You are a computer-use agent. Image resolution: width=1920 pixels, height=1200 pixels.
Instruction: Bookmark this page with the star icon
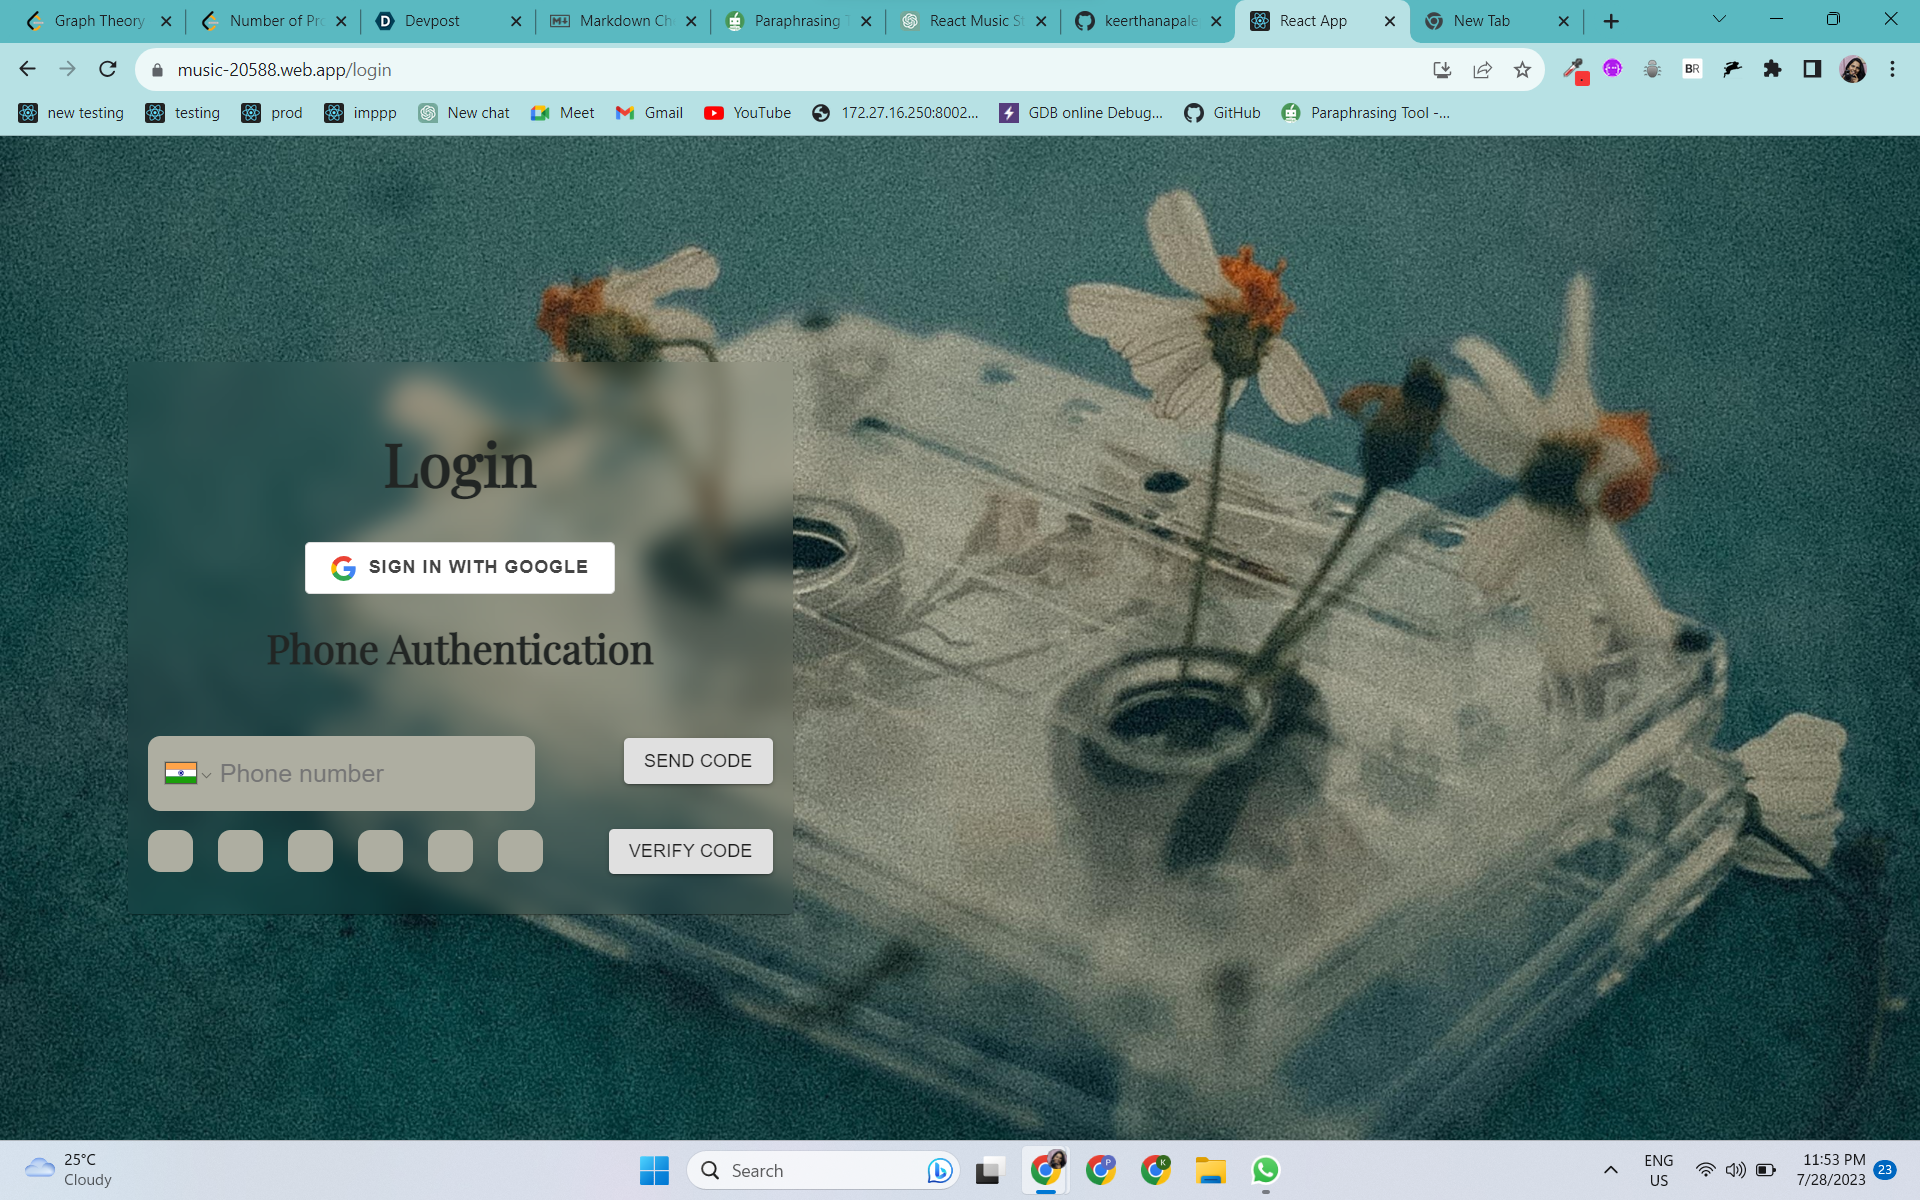click(x=1522, y=69)
